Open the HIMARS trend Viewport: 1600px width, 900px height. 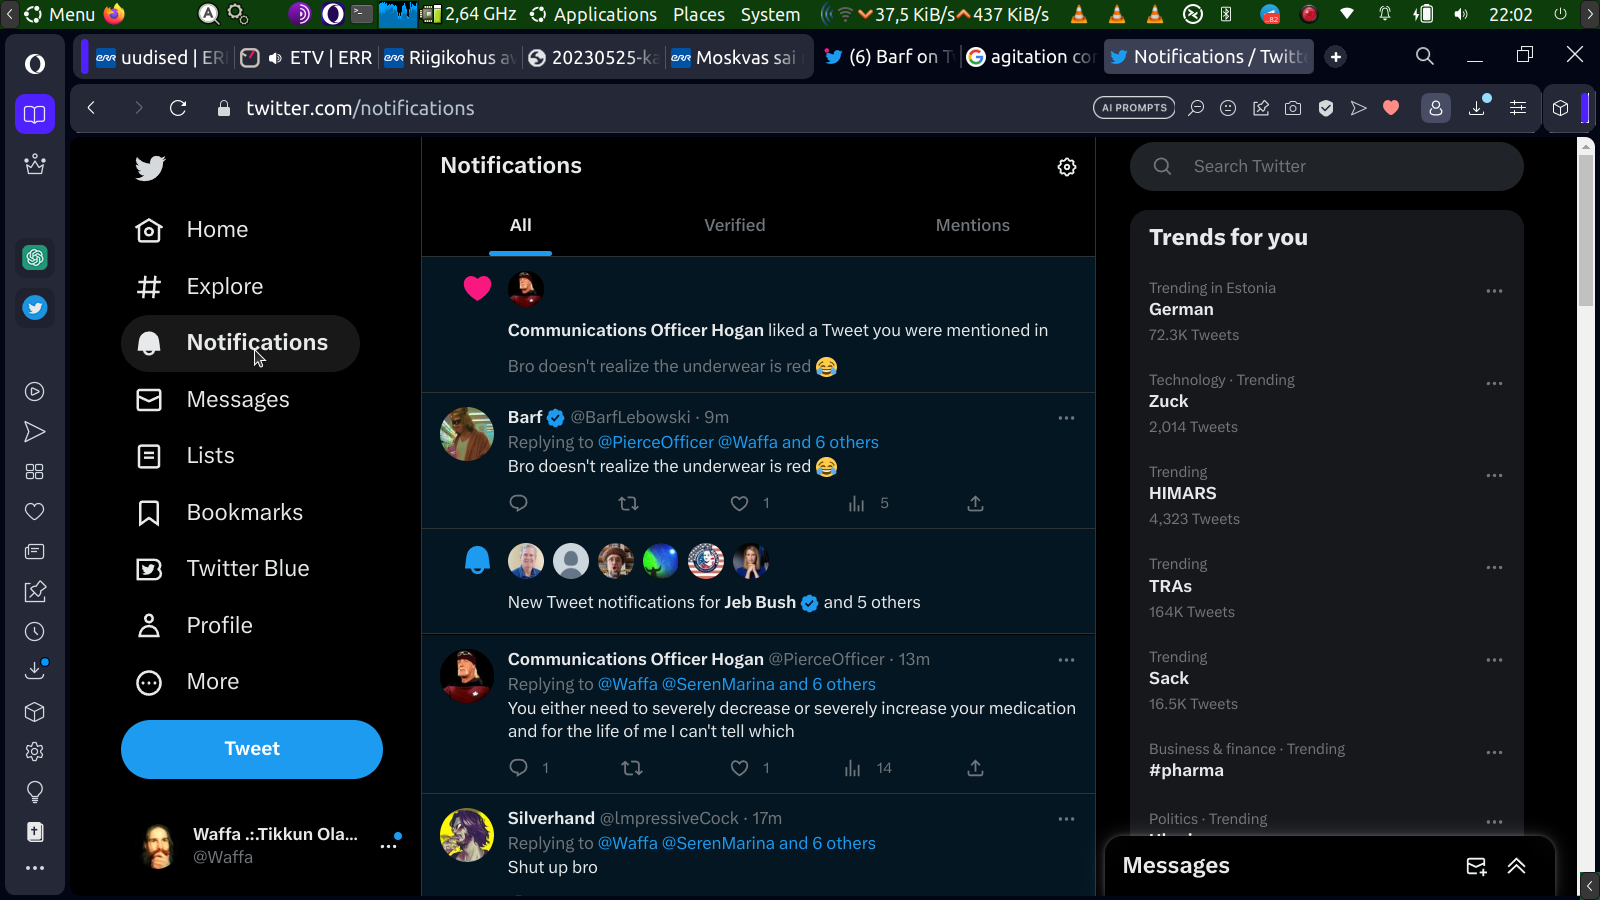coord(1327,495)
